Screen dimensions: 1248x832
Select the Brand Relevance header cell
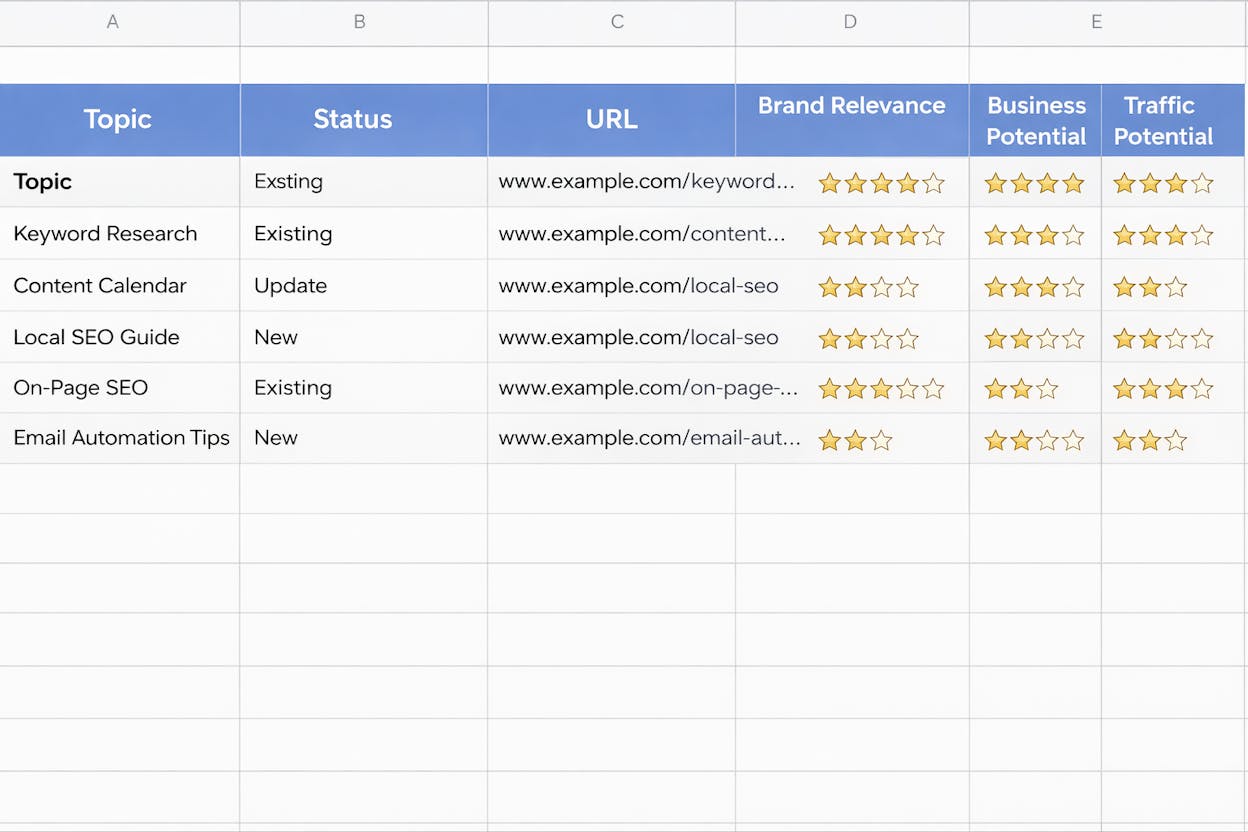[x=852, y=120]
